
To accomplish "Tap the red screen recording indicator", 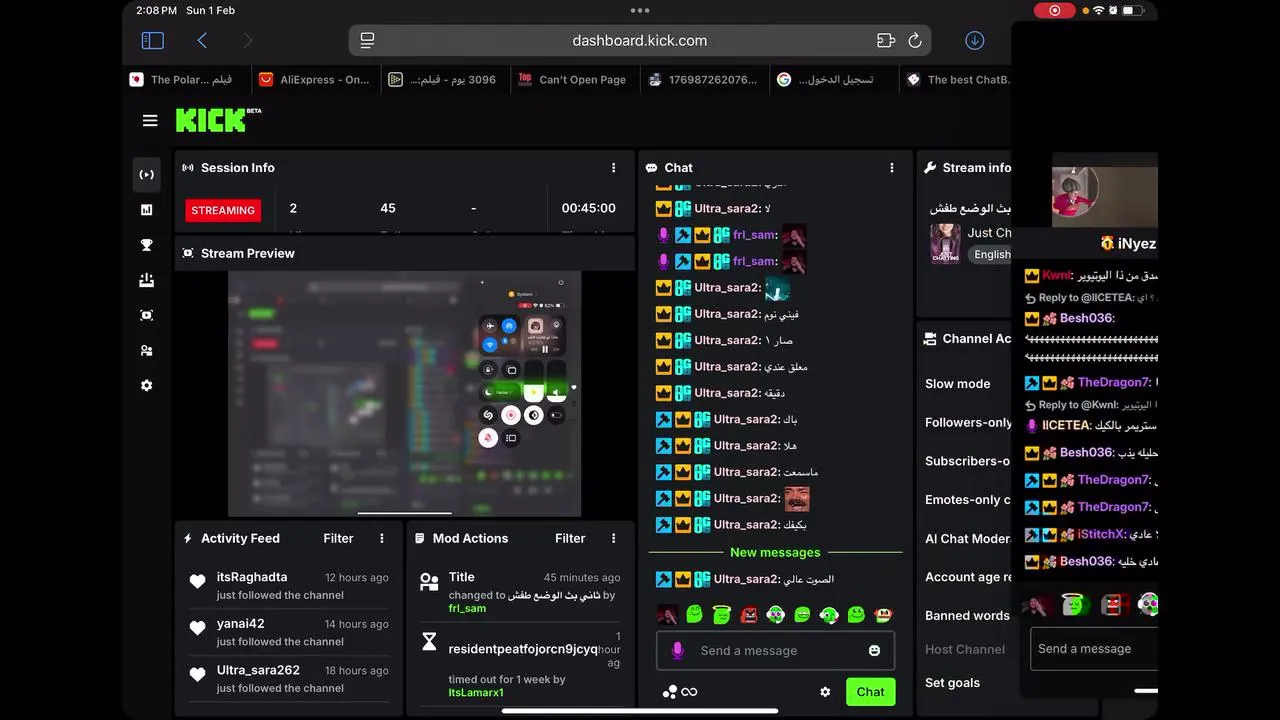I will coord(1054,10).
